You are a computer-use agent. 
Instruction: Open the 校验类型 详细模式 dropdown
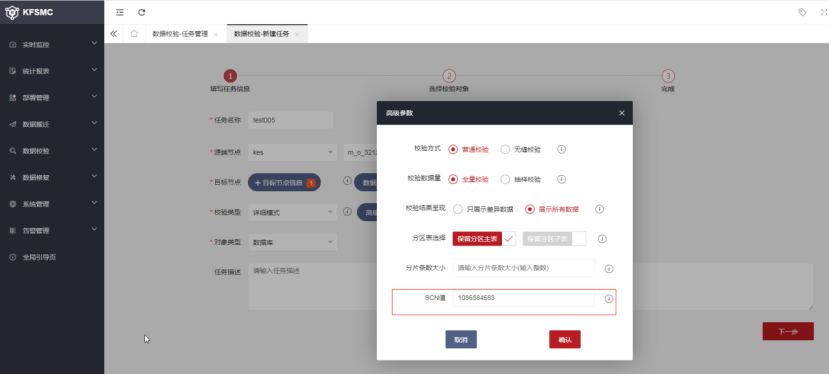[292, 212]
